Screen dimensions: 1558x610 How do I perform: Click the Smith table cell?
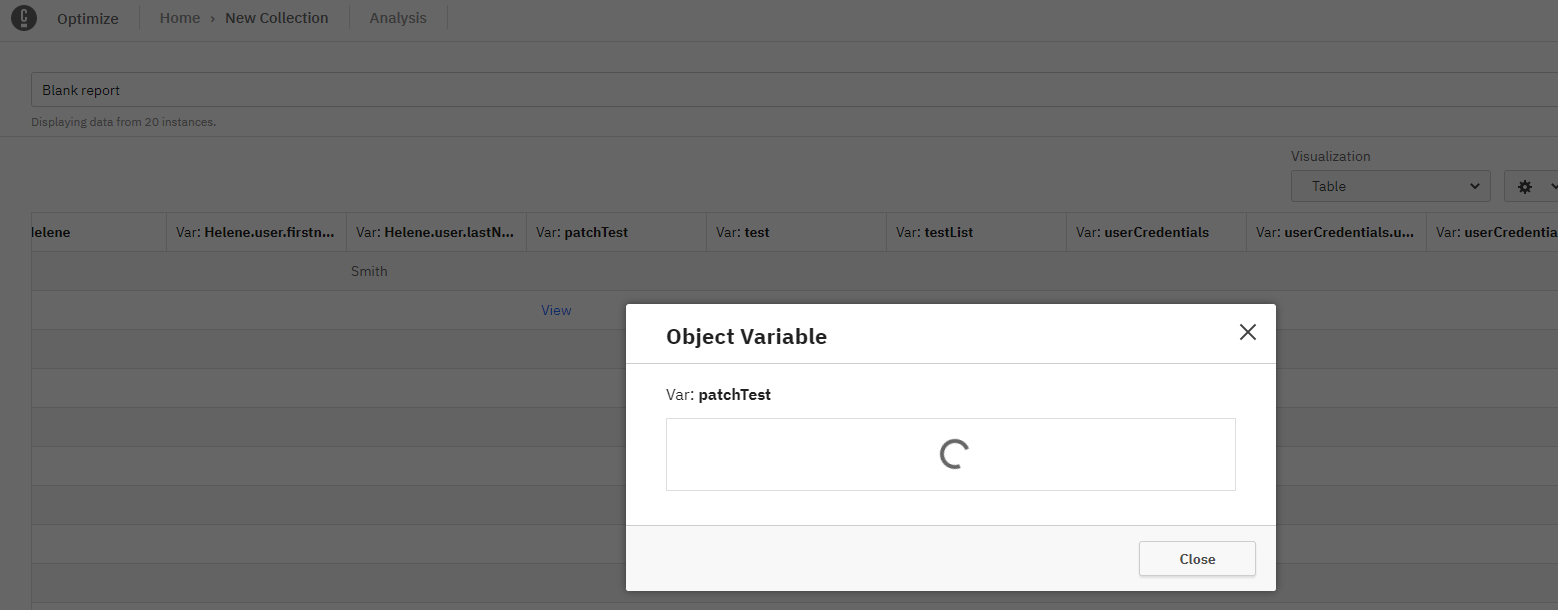(x=369, y=271)
